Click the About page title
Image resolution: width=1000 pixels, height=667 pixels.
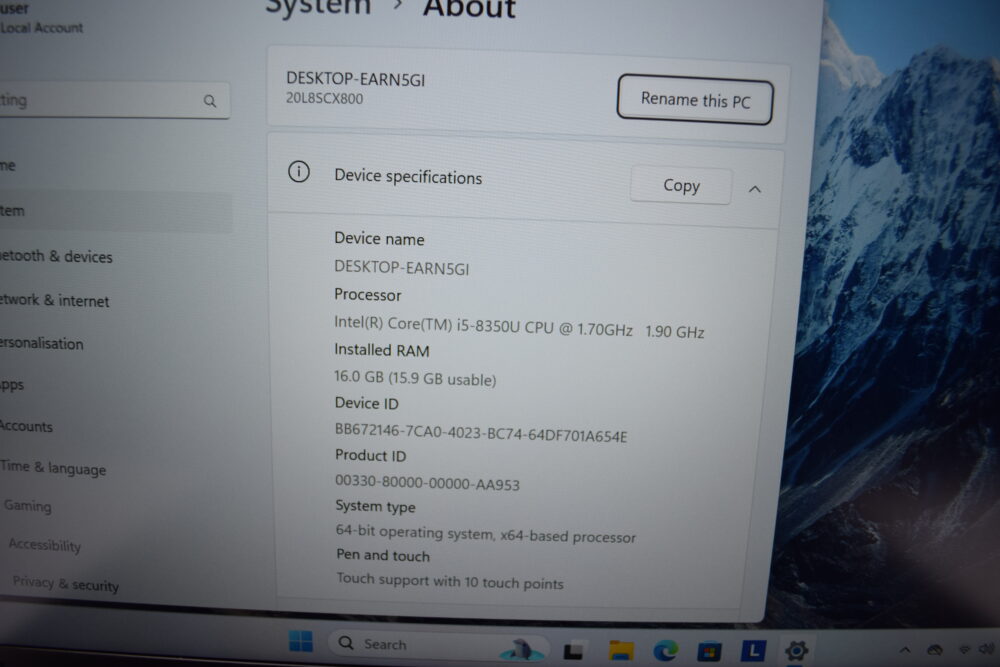click(469, 8)
